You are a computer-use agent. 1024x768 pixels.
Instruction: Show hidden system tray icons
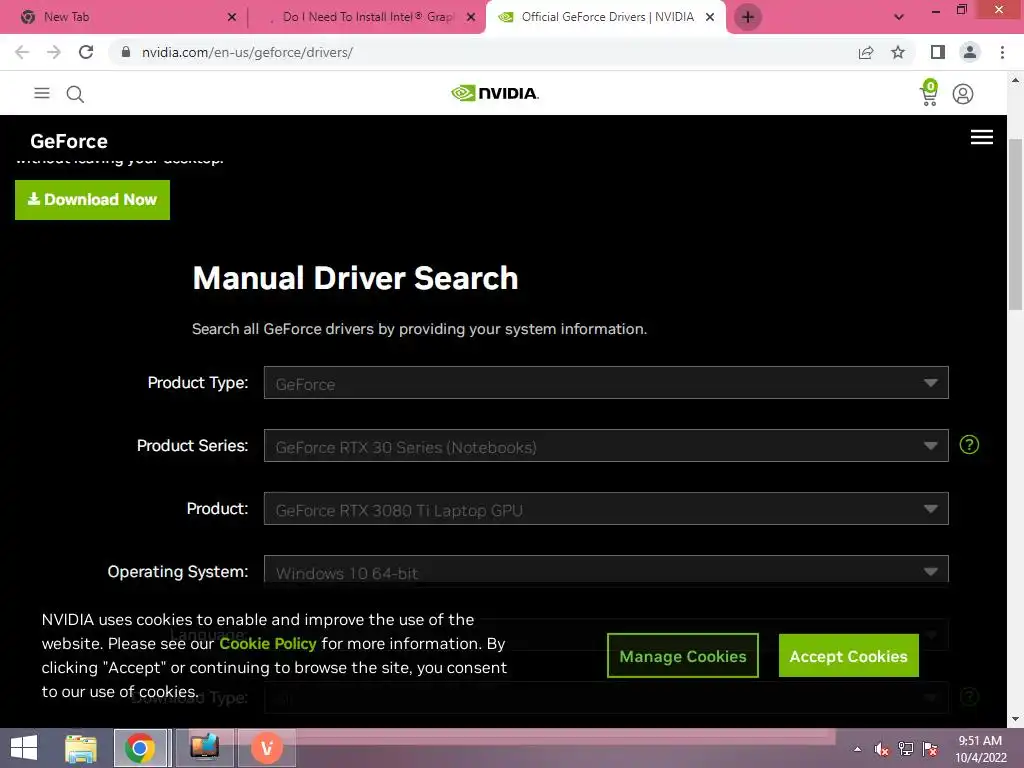857,749
